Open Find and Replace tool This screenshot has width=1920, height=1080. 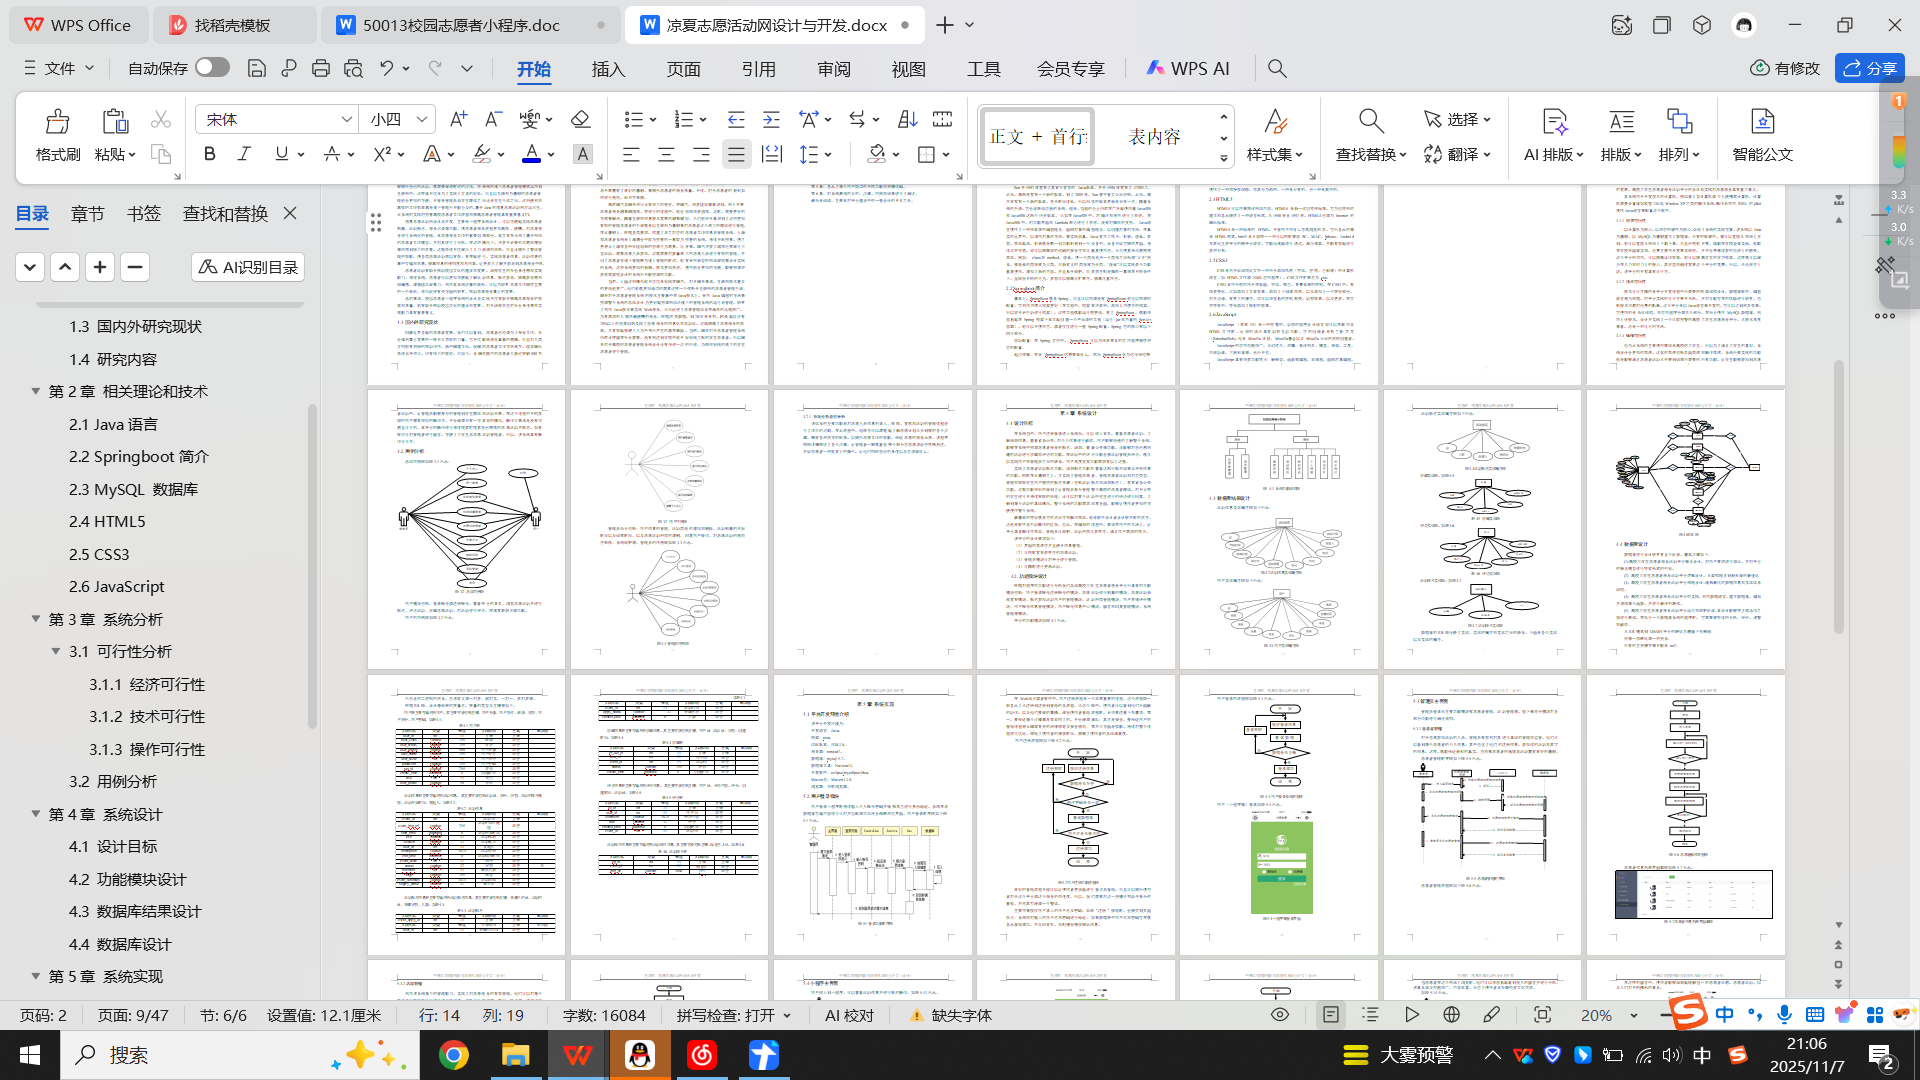(1370, 122)
